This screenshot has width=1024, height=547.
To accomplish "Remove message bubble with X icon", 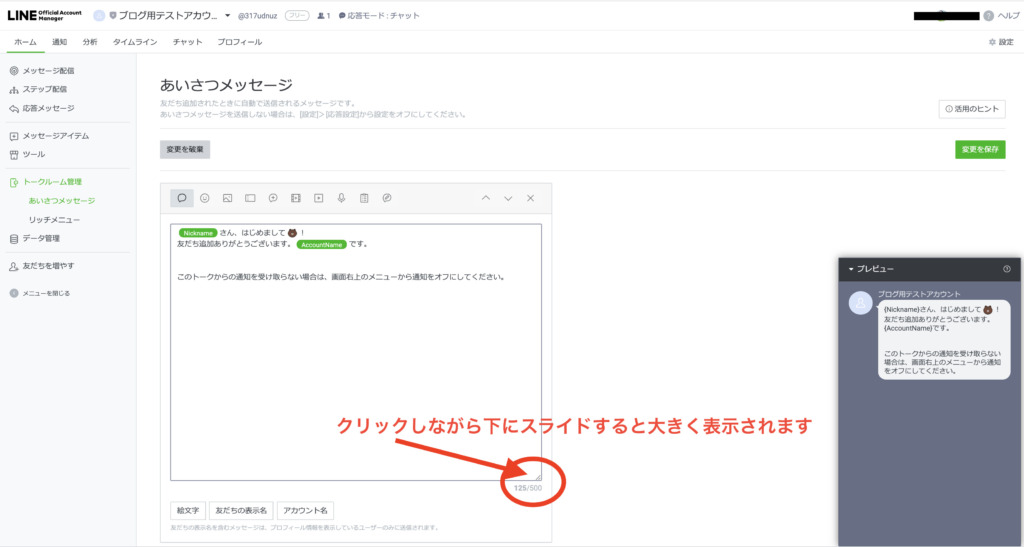I will click(x=531, y=198).
